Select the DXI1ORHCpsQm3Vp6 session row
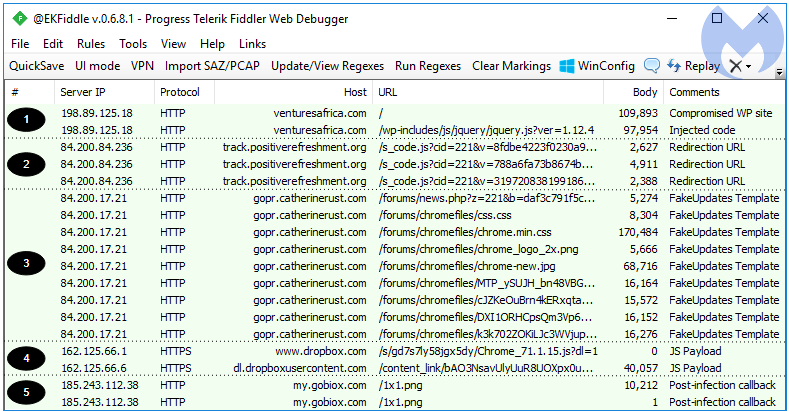Viewport: 789px width, 412px height. [x=394, y=317]
